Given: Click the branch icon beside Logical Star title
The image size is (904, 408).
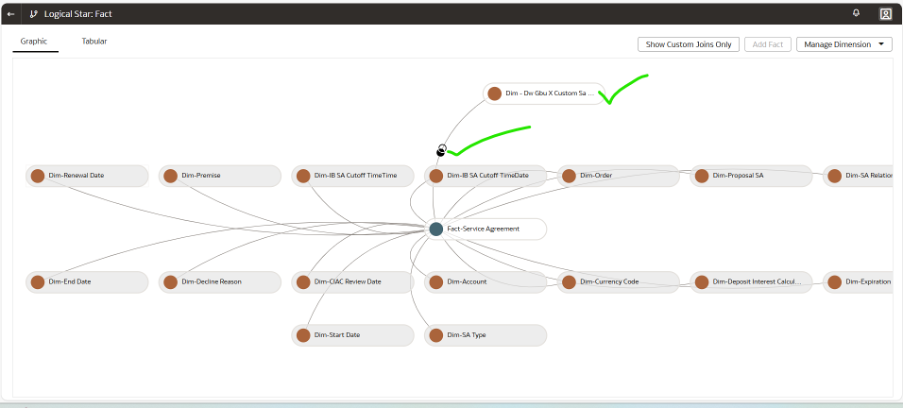Looking at the screenshot, I should [x=34, y=14].
